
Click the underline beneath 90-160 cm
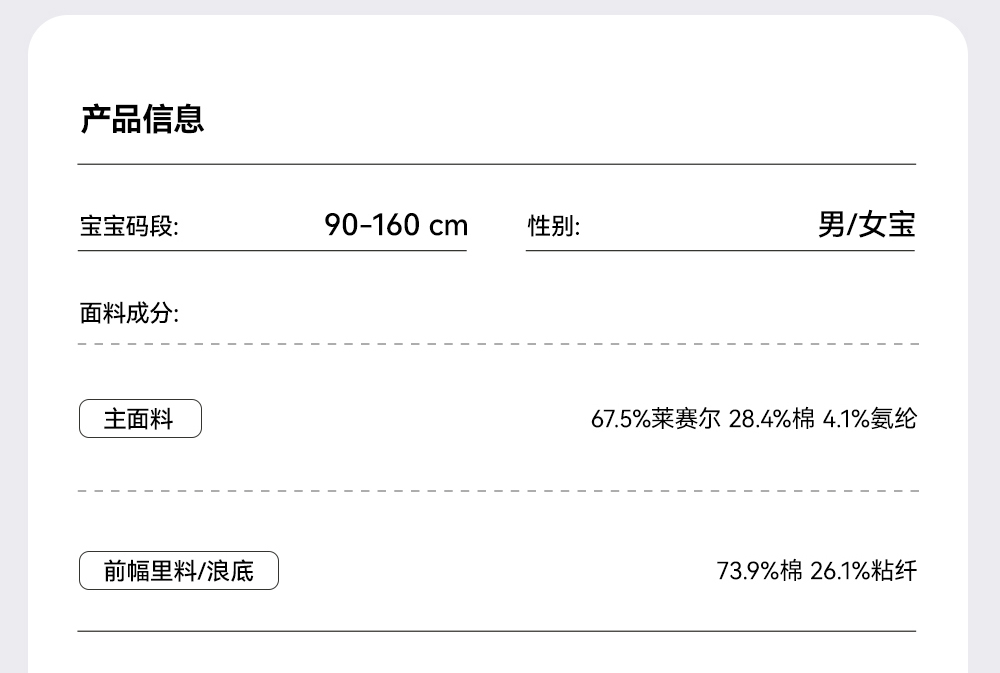coord(272,251)
